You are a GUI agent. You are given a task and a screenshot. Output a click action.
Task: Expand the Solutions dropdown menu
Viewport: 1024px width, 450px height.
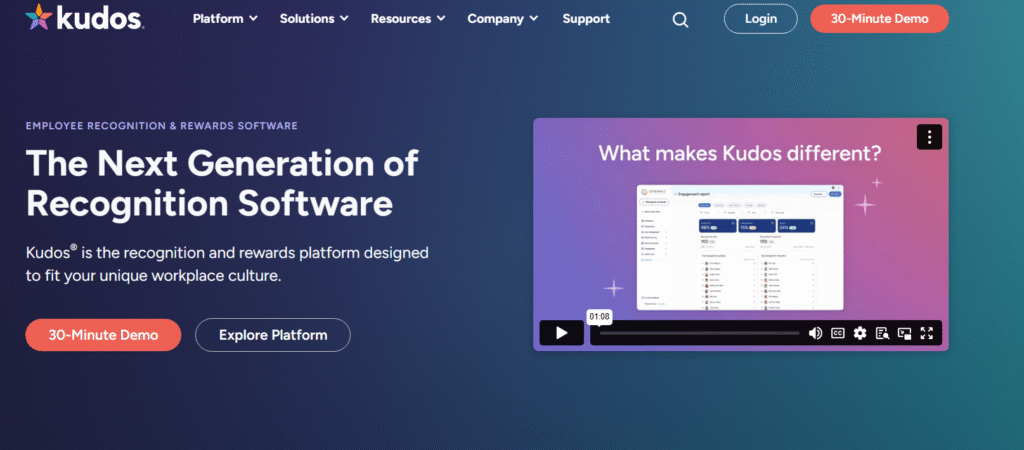[314, 19]
